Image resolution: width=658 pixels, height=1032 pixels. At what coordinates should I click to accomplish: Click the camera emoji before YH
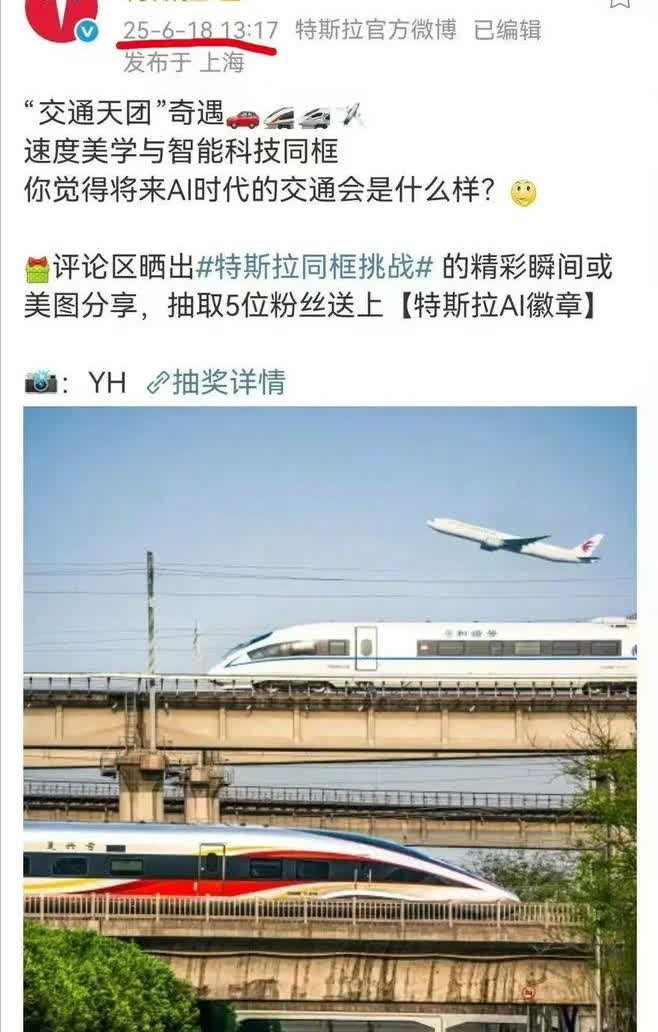tap(41, 382)
